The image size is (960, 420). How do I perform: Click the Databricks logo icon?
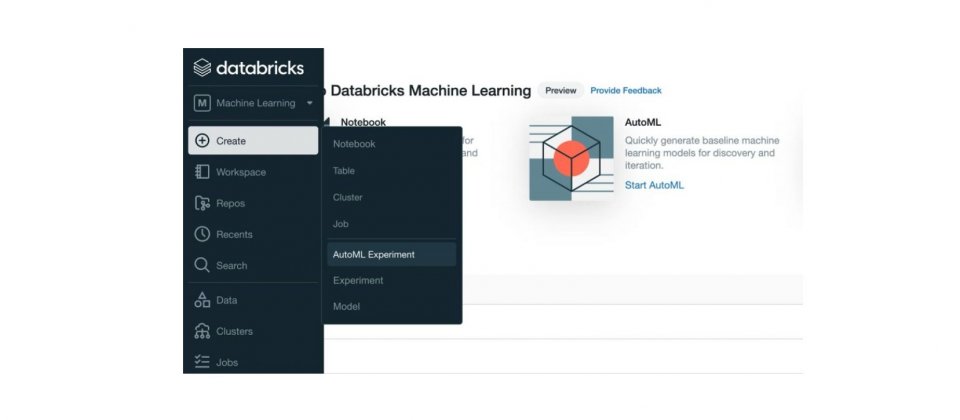(x=202, y=67)
